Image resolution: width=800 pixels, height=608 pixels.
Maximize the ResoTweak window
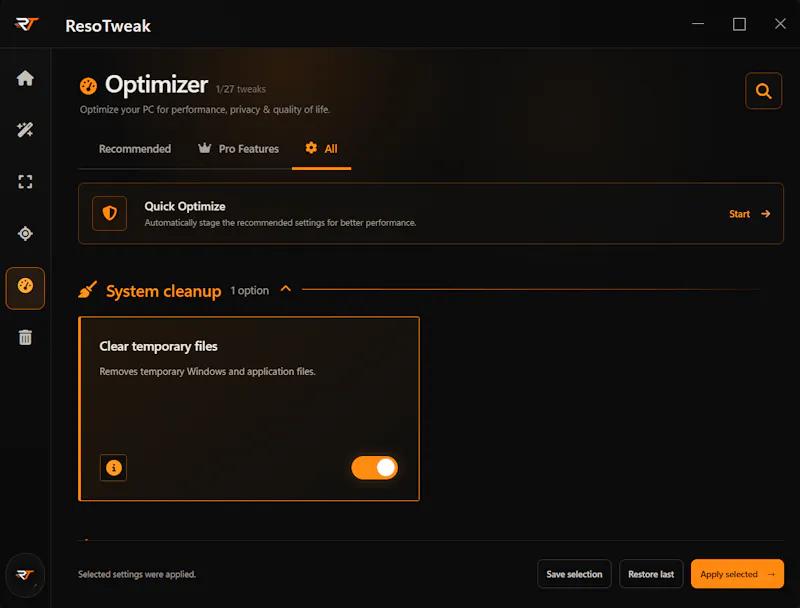tap(739, 24)
